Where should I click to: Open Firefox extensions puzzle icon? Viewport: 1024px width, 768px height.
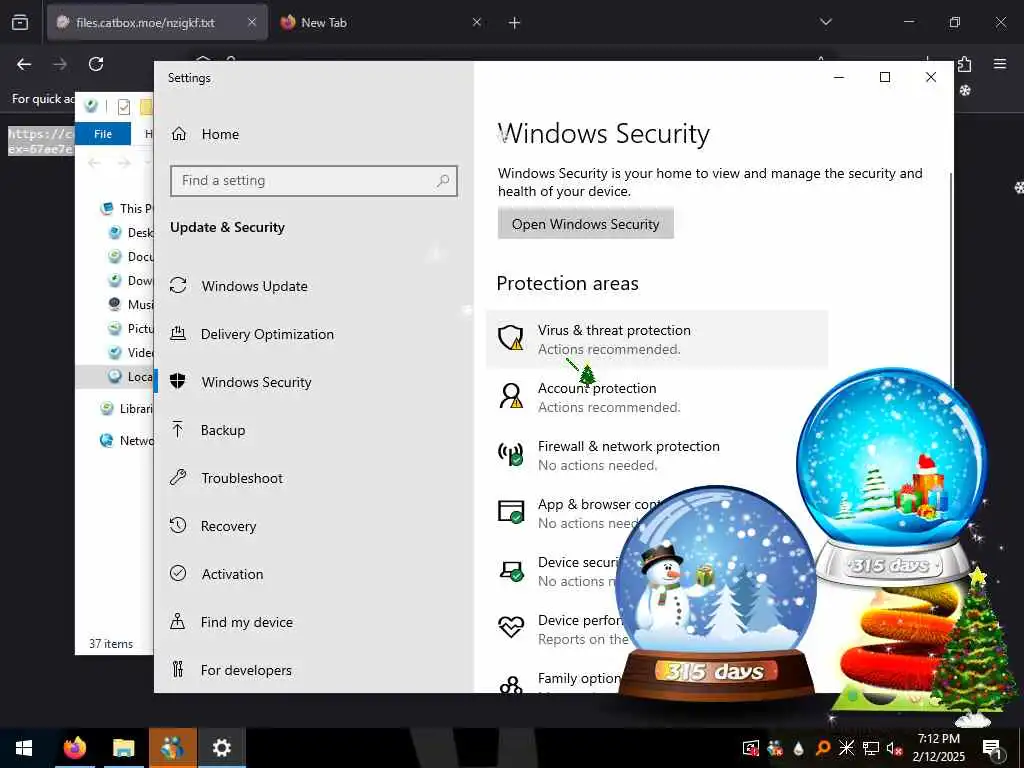click(x=965, y=64)
